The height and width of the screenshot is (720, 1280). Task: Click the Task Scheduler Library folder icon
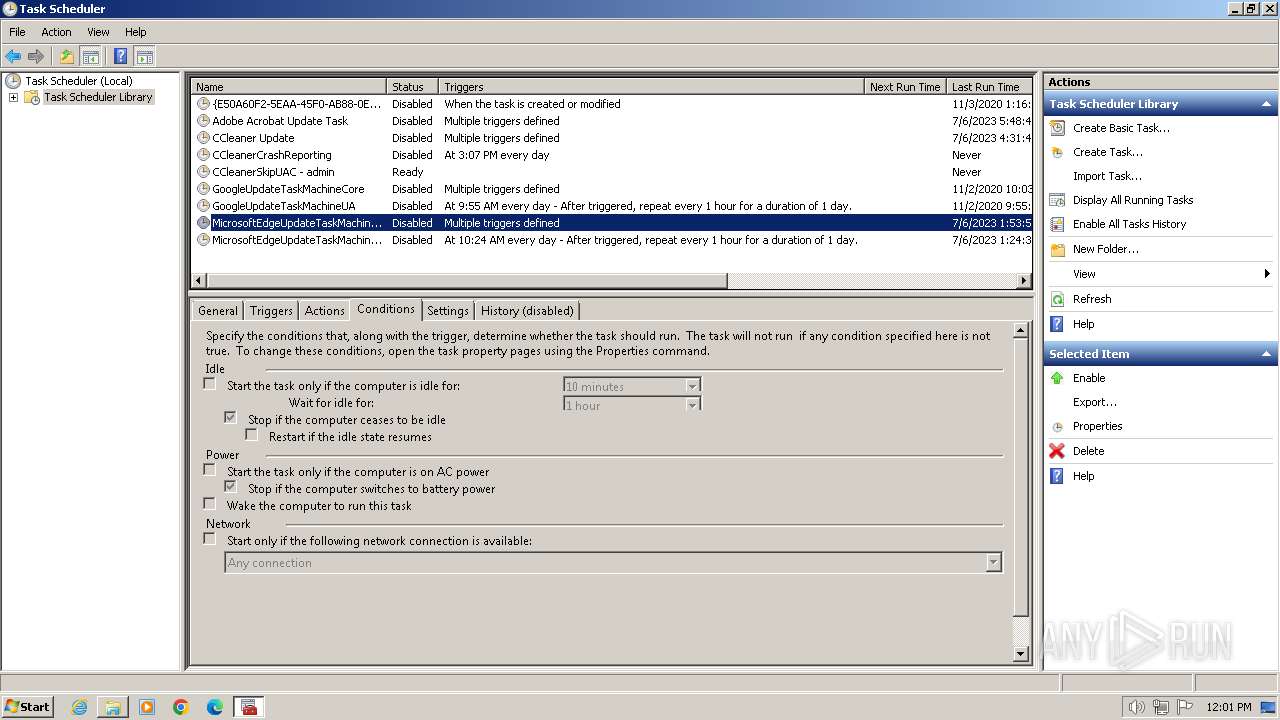[32, 97]
